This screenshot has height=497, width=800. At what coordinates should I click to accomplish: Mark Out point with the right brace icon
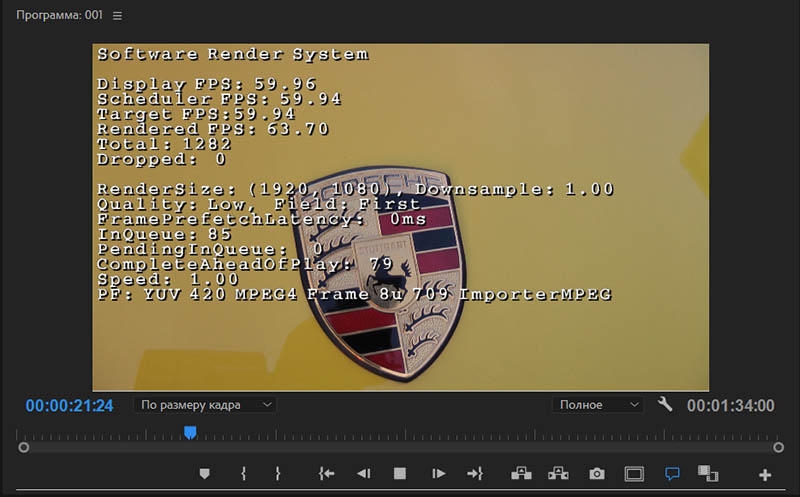tap(278, 474)
